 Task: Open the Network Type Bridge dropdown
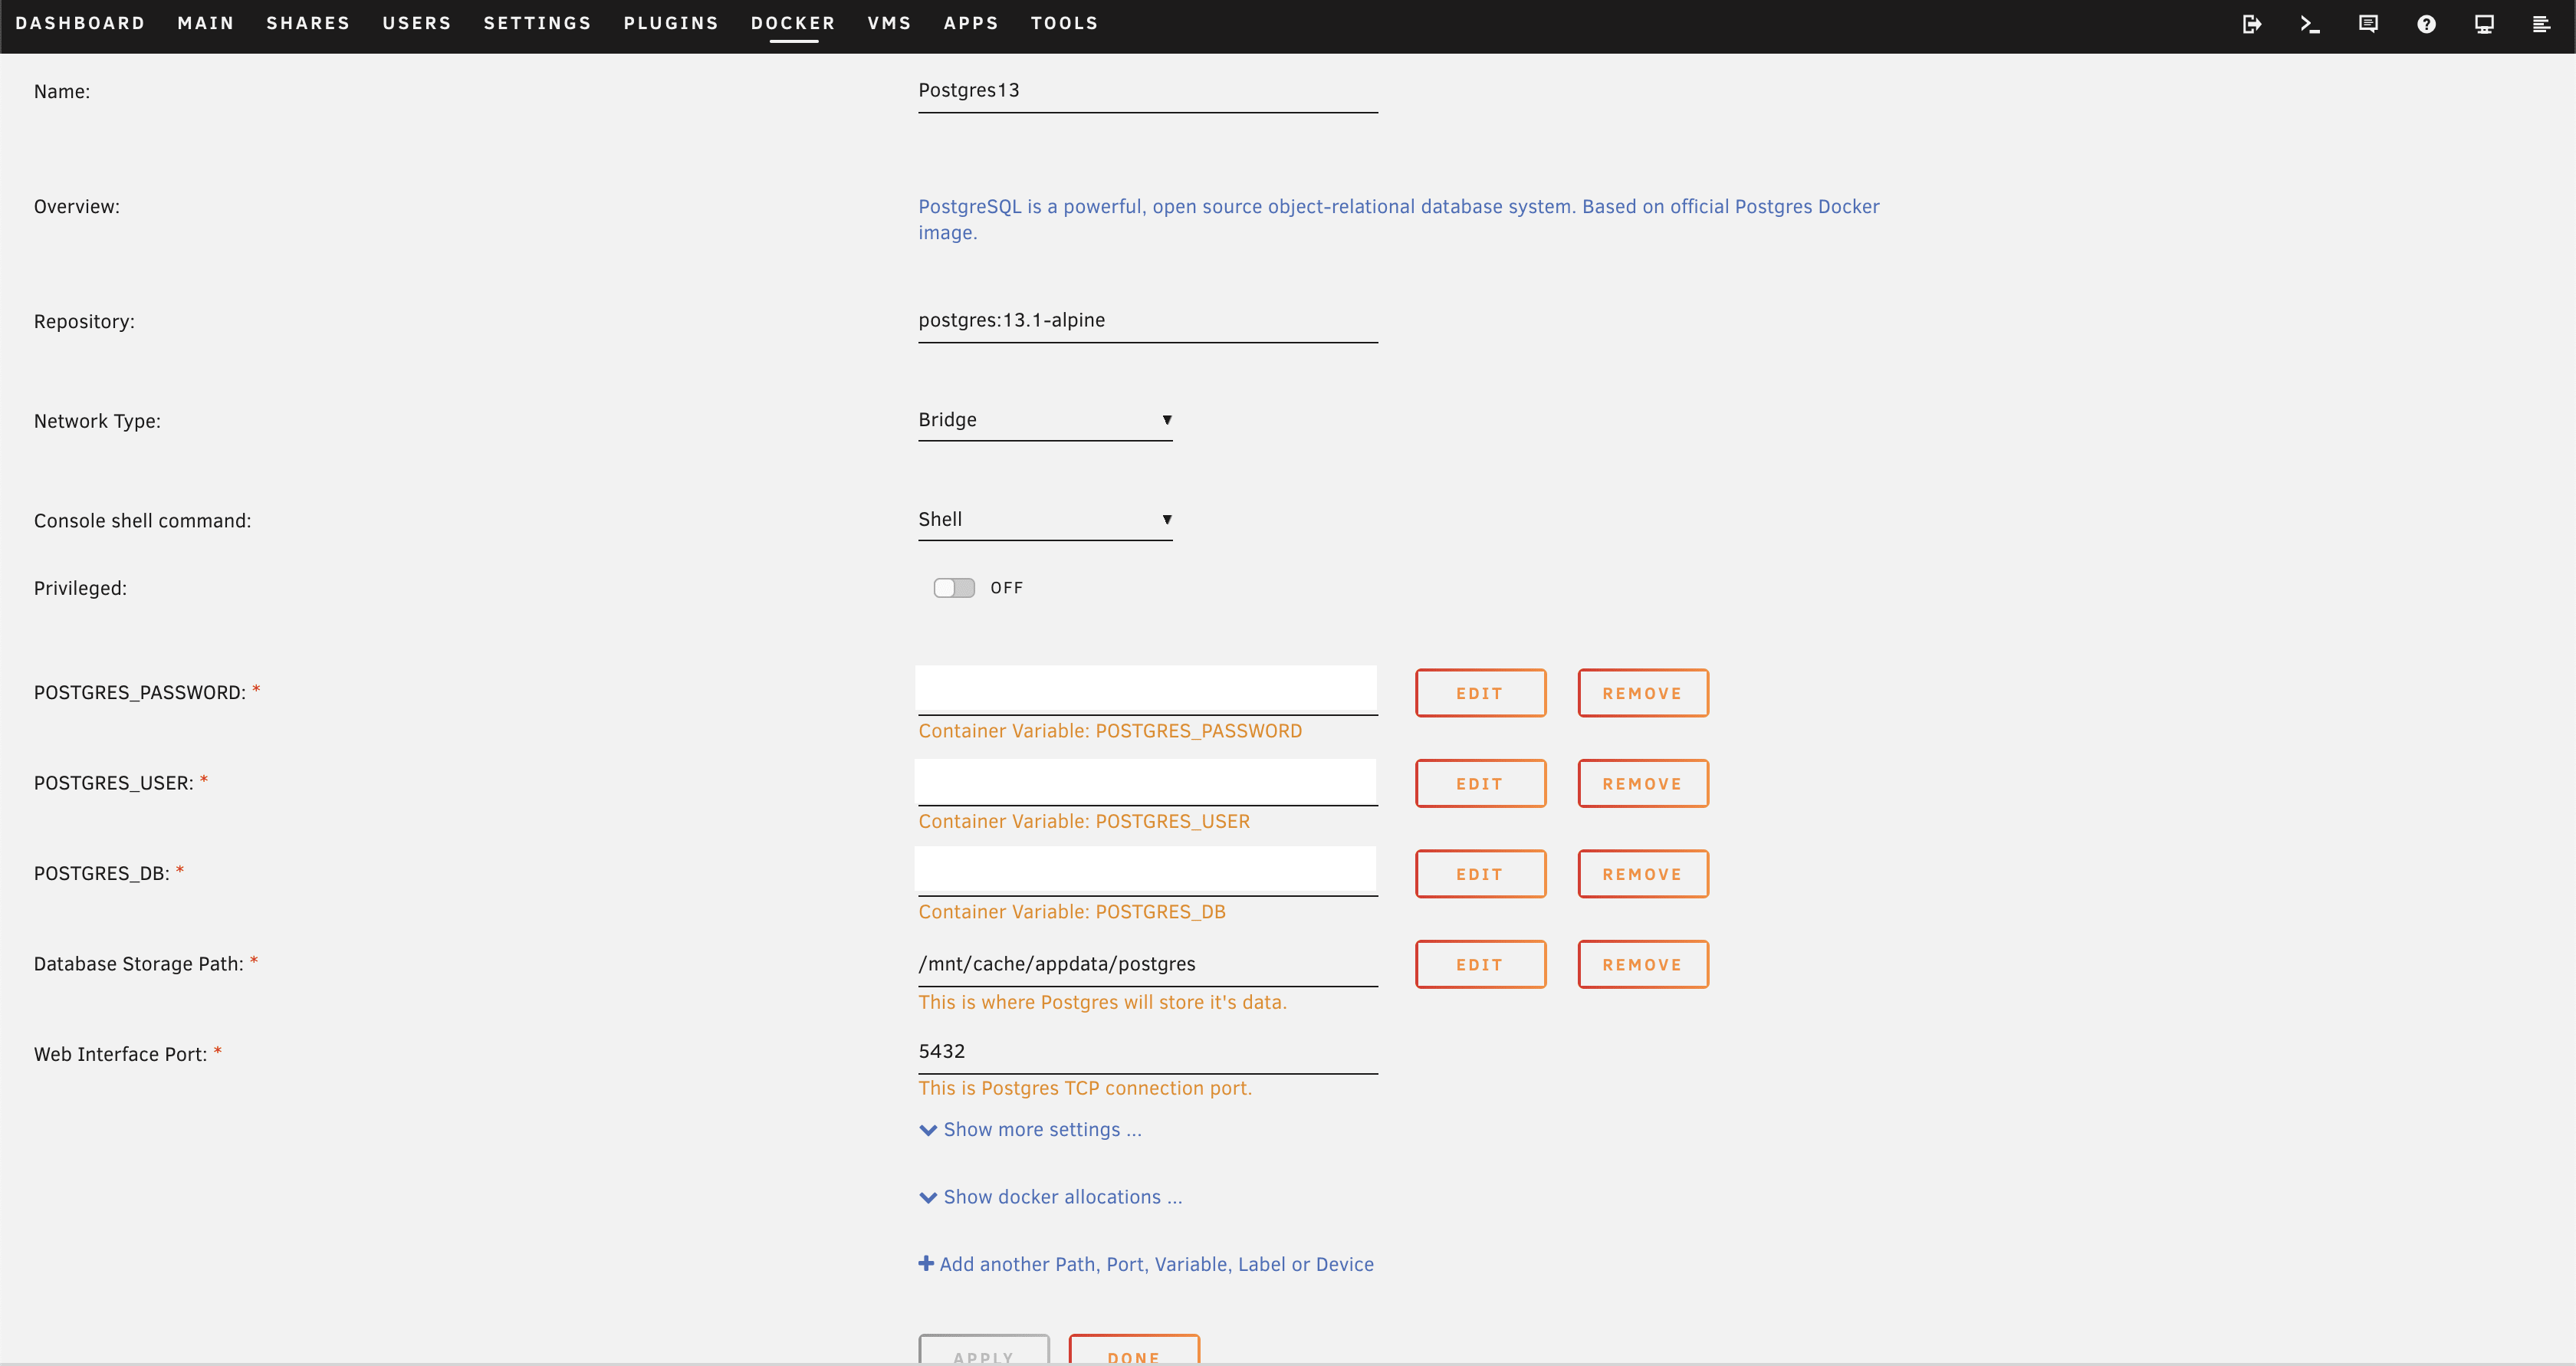[x=1045, y=420]
